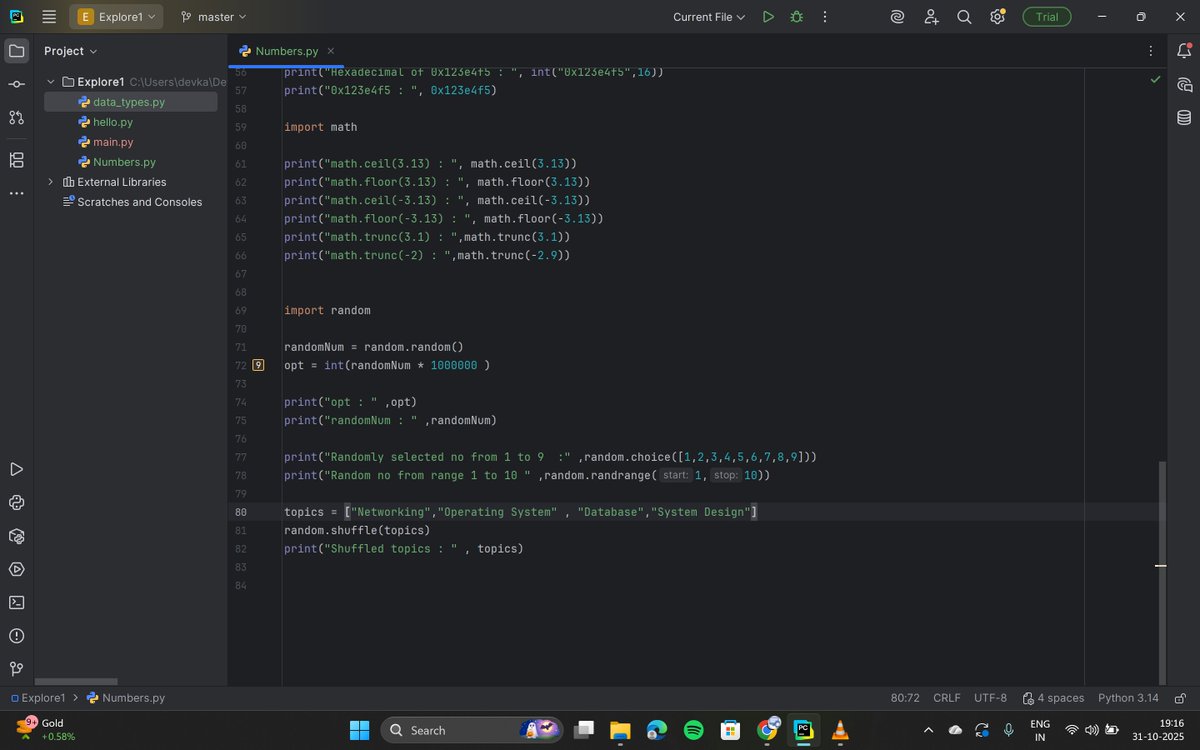Screen dimensions: 1200x750
Task: Open the master branch dropdown
Action: tap(213, 17)
